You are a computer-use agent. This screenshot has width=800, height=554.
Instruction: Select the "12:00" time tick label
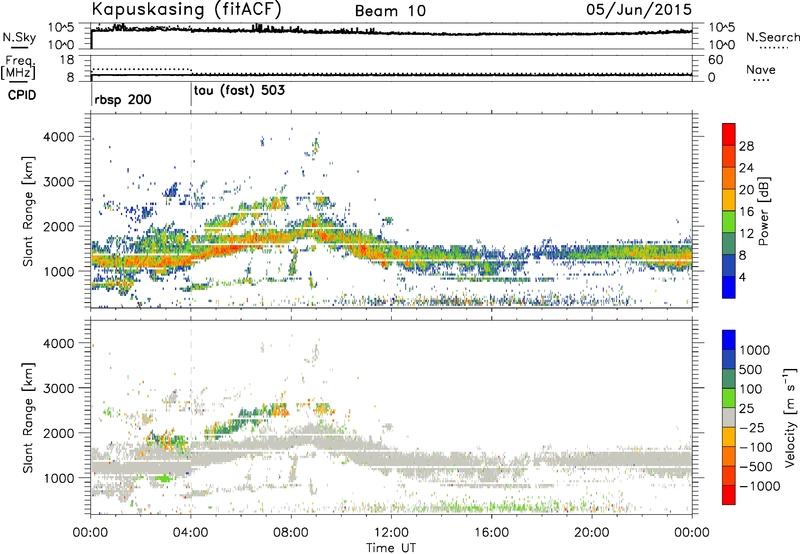[391, 533]
